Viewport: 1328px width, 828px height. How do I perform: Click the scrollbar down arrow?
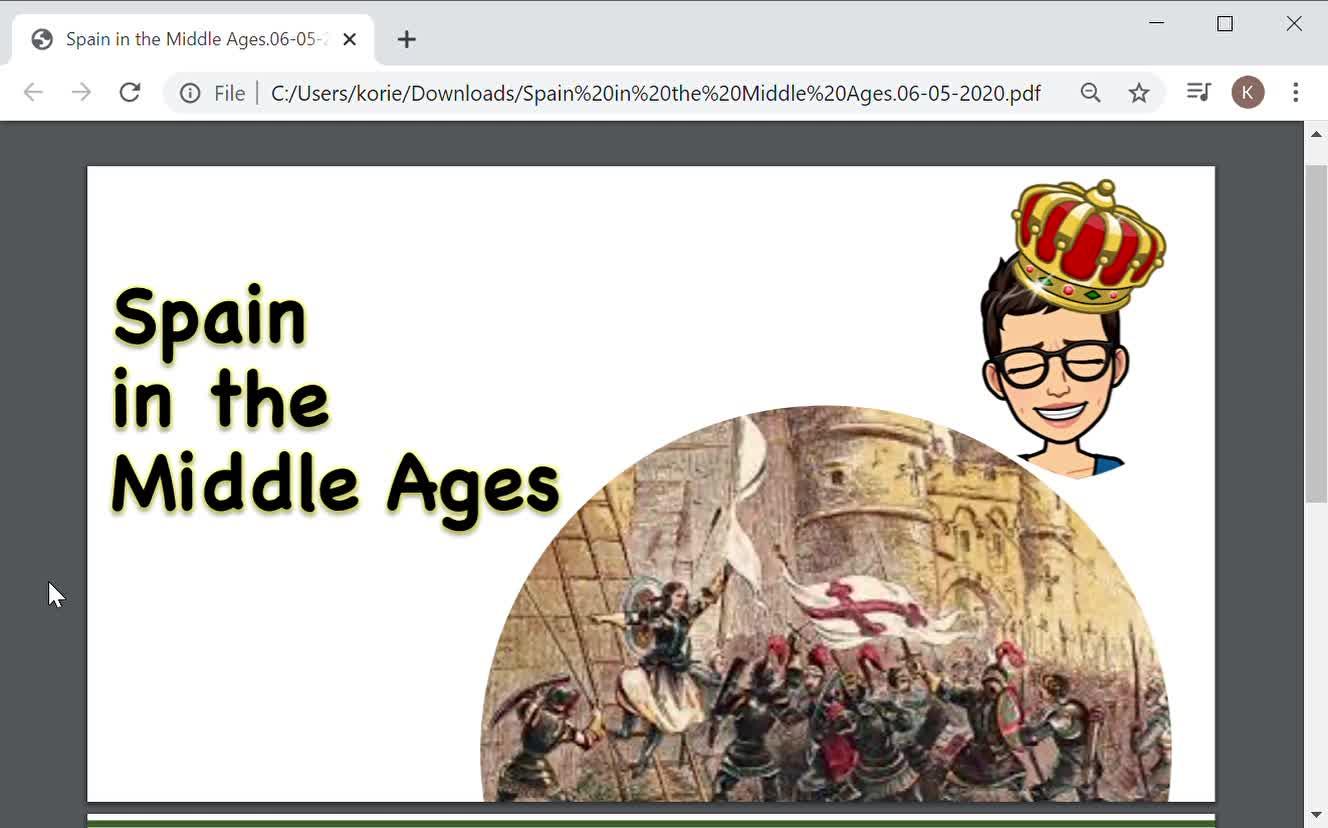coord(1316,815)
